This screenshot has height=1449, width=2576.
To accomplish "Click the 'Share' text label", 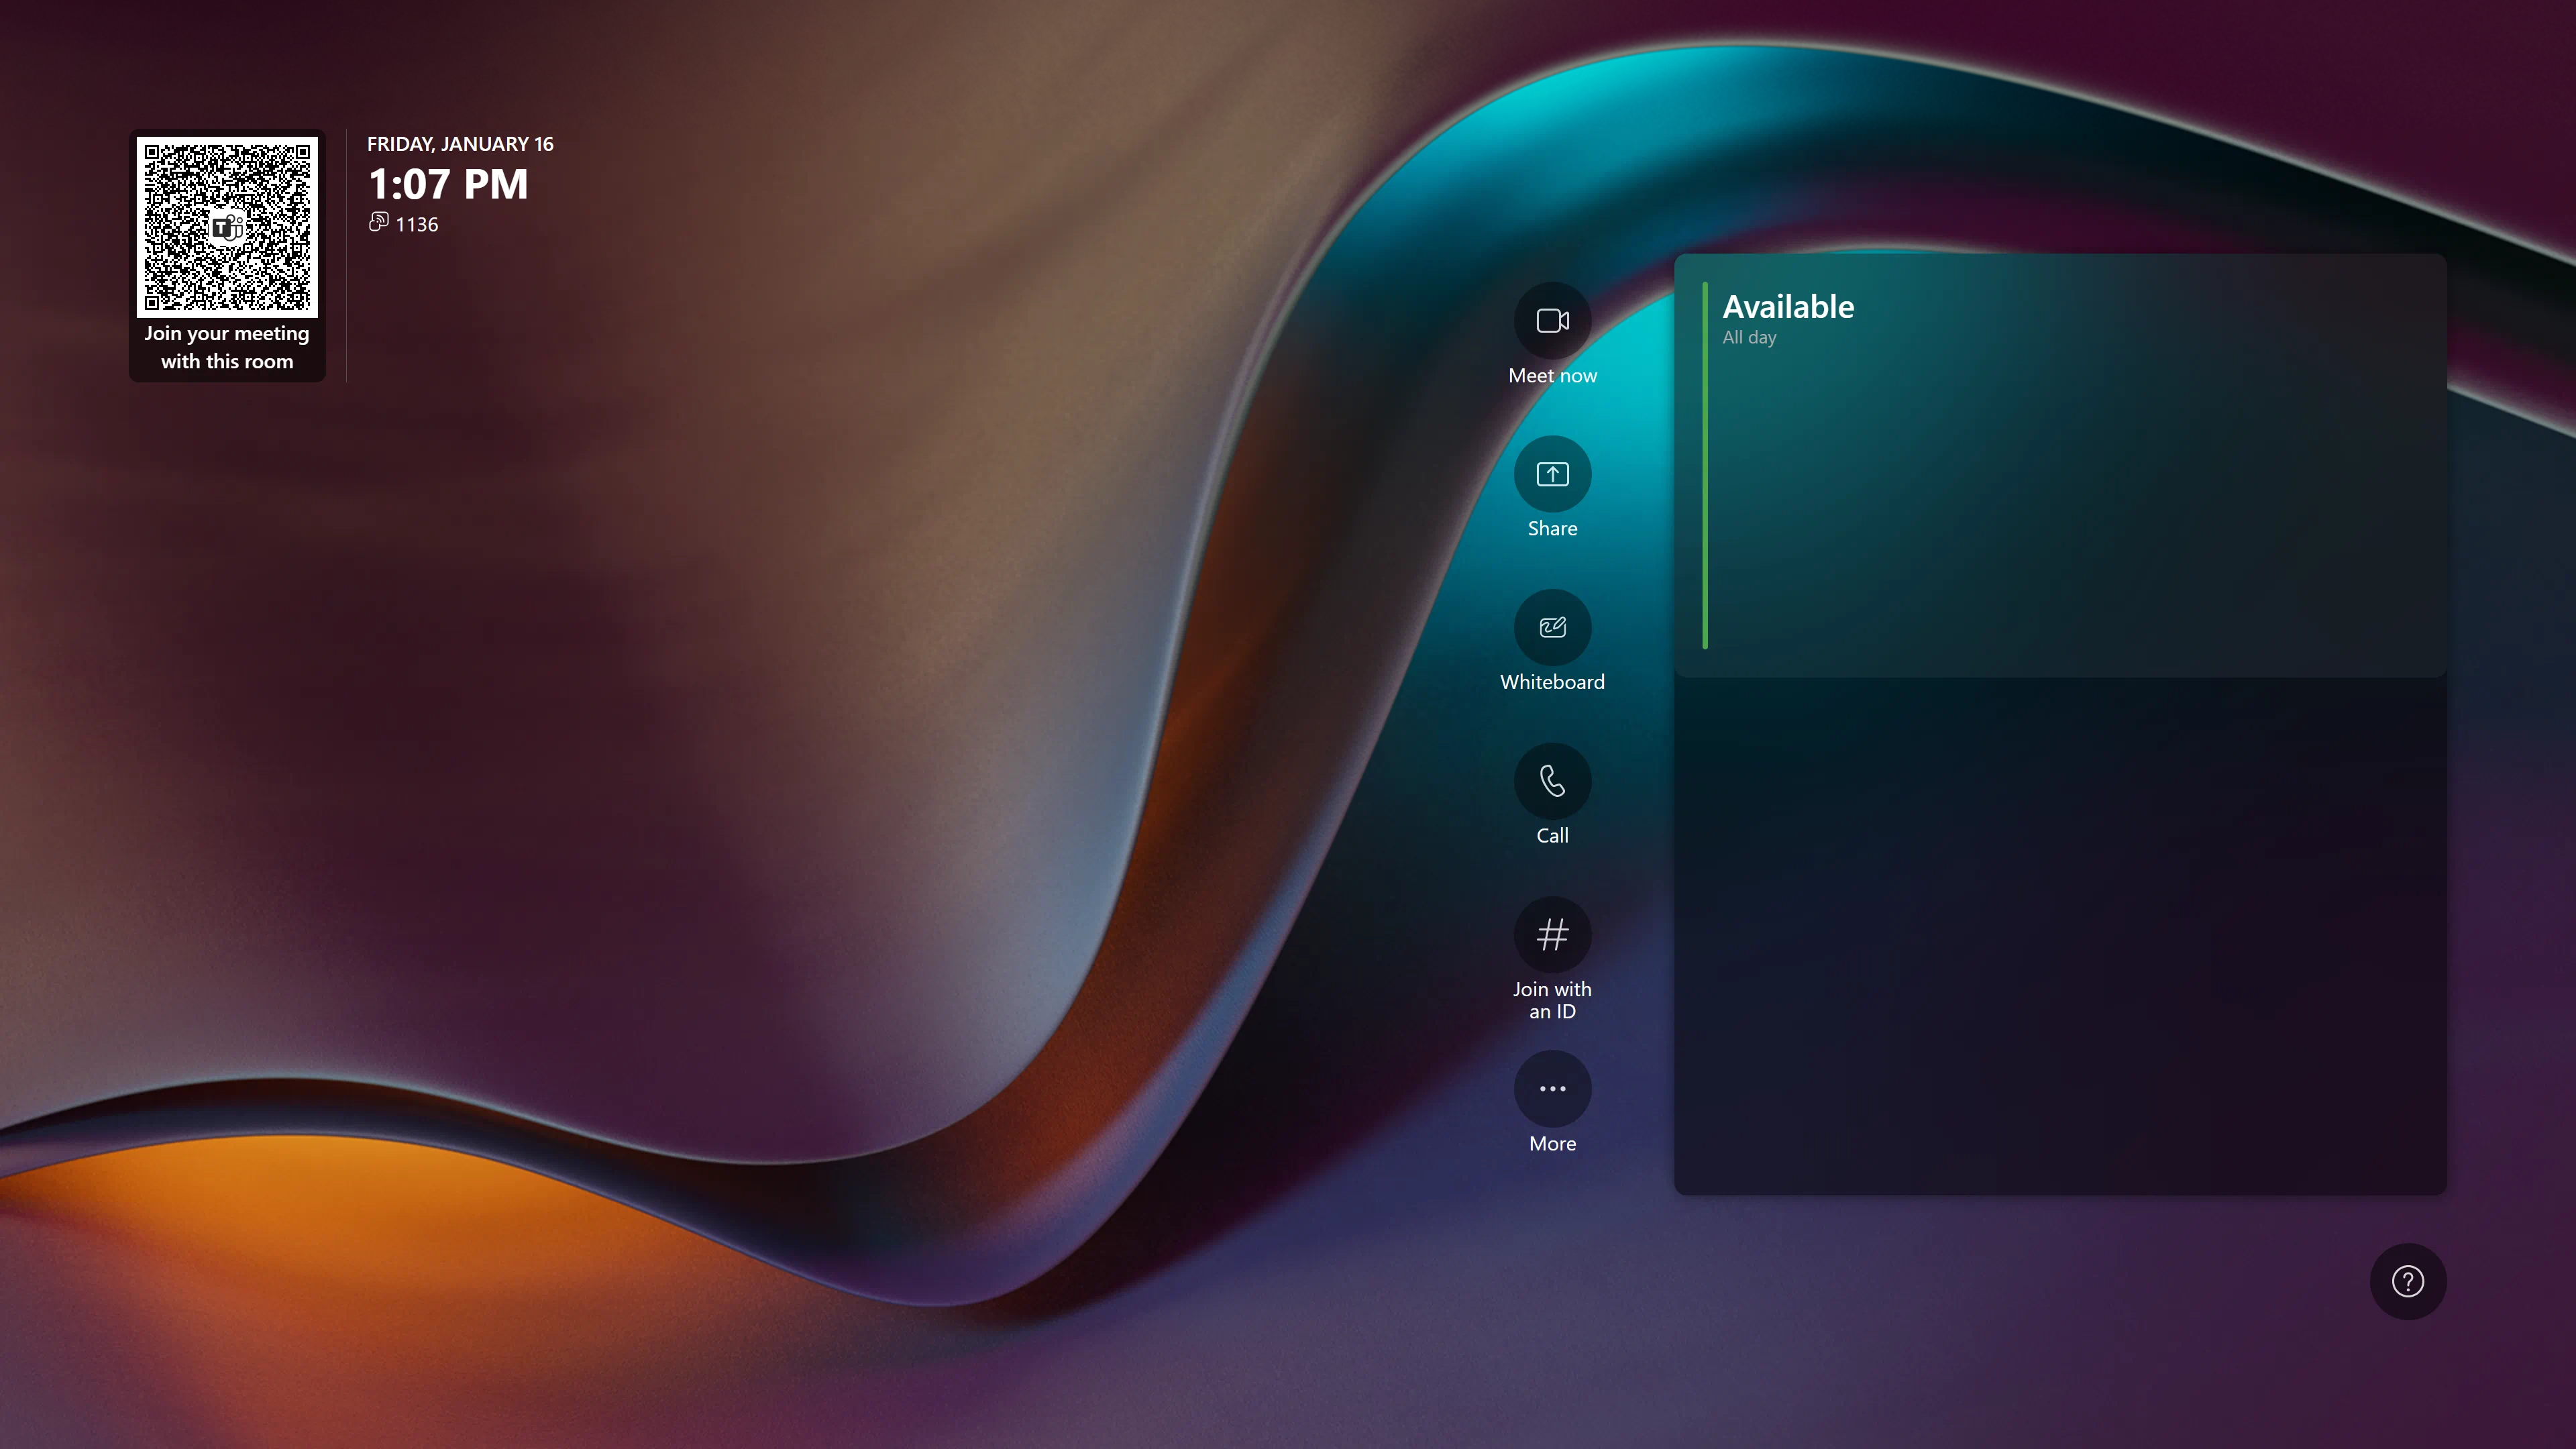I will tap(1552, 529).
